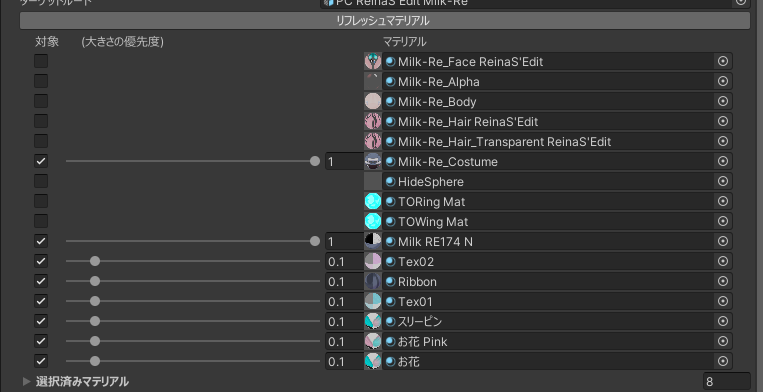Enable target checkbox for TOWing Mat
763x392 pixels.
[41, 221]
